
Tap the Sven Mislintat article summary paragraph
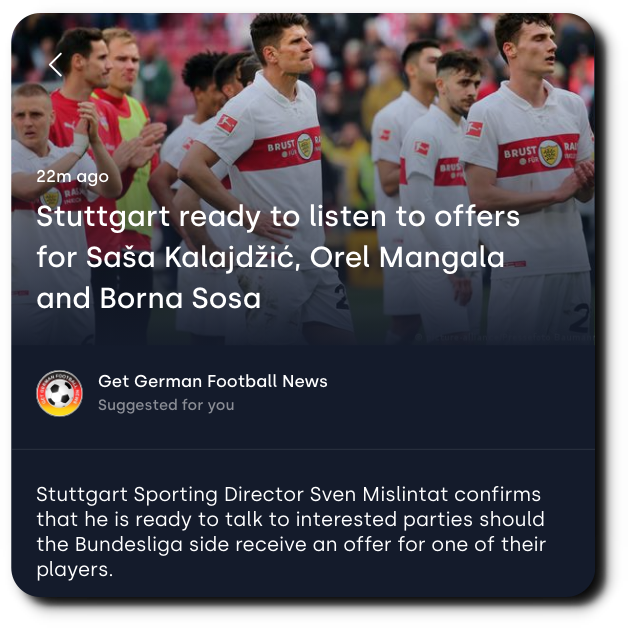coord(291,532)
